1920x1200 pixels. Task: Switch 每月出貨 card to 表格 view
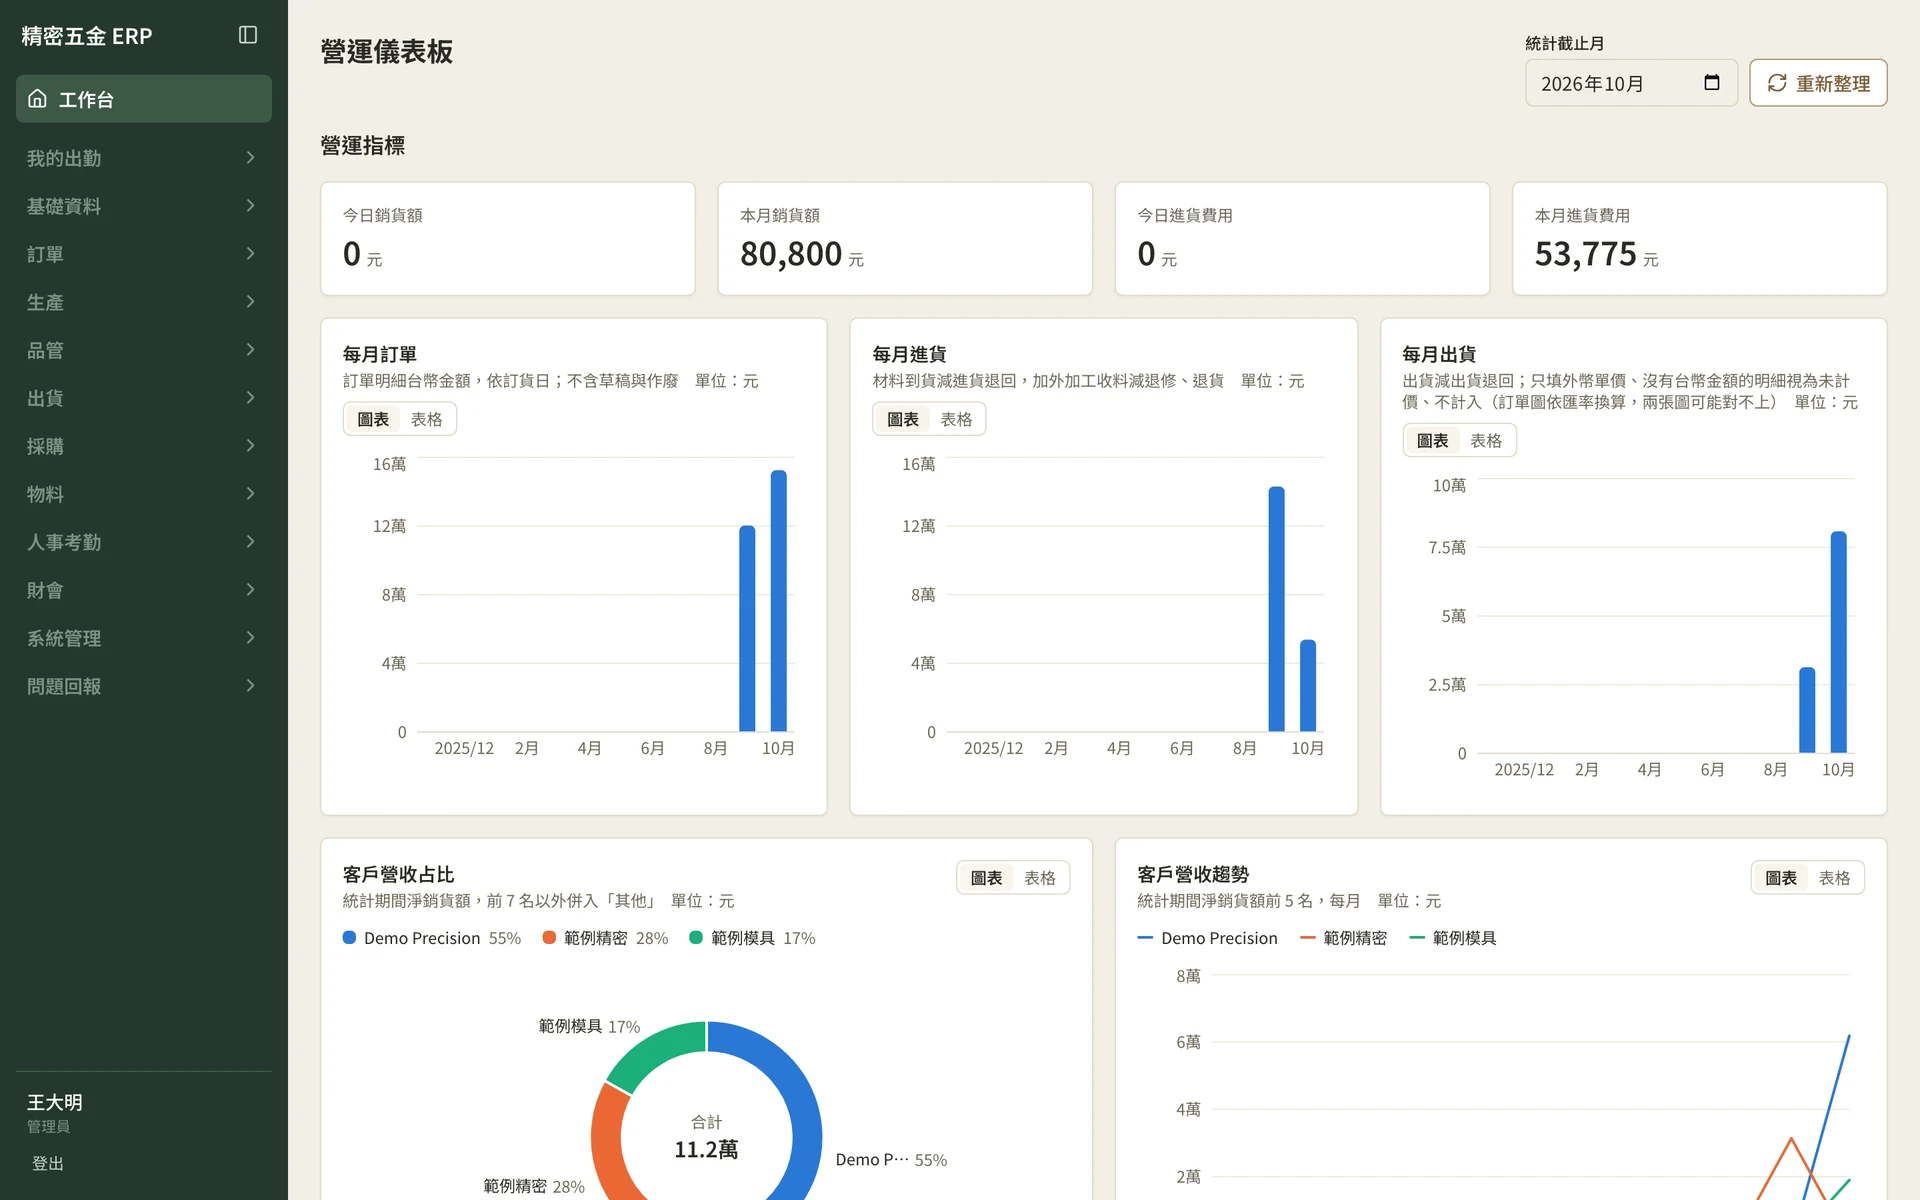1486,440
